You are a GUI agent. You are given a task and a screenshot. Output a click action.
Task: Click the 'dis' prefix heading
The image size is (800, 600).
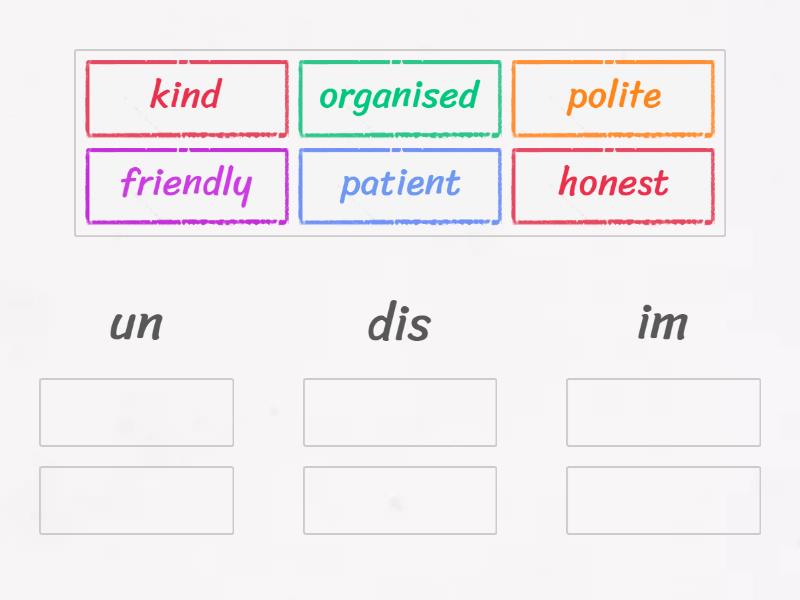tap(399, 322)
